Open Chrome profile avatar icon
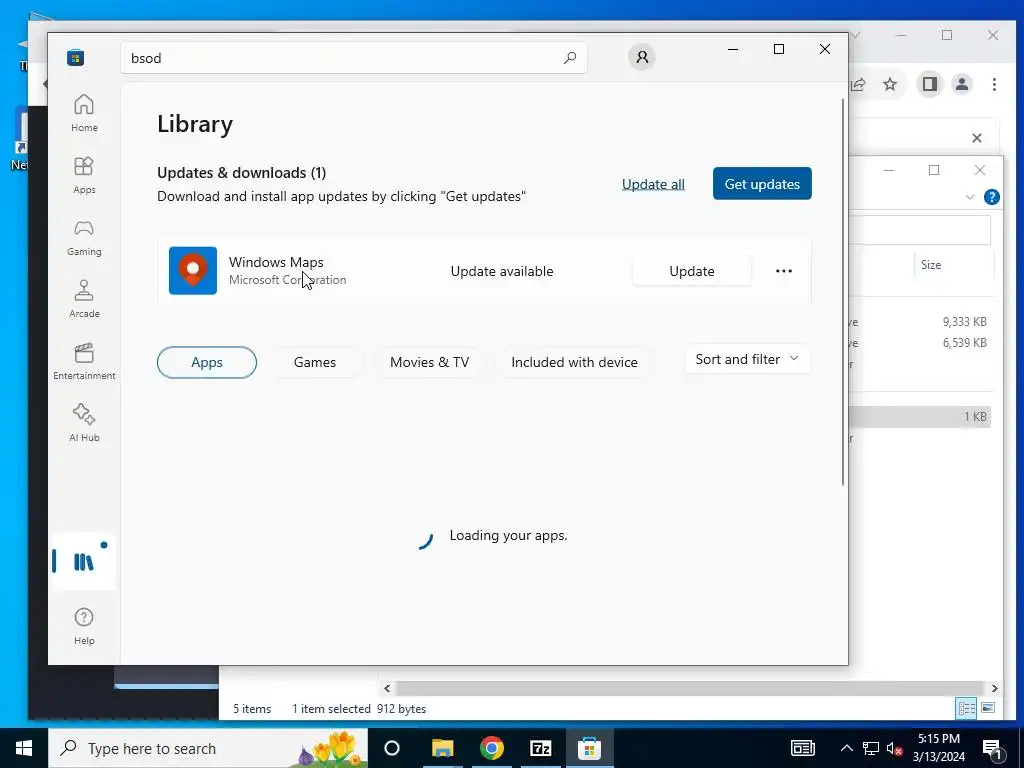Image resolution: width=1024 pixels, height=768 pixels. (x=962, y=84)
